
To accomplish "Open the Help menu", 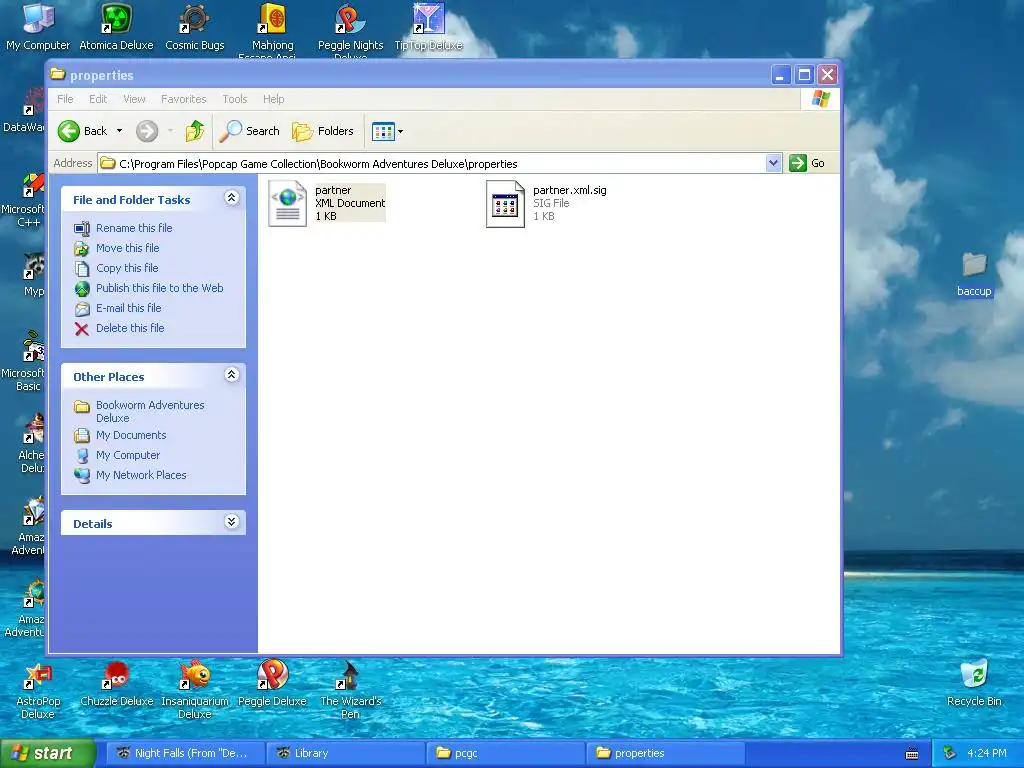I will point(274,99).
